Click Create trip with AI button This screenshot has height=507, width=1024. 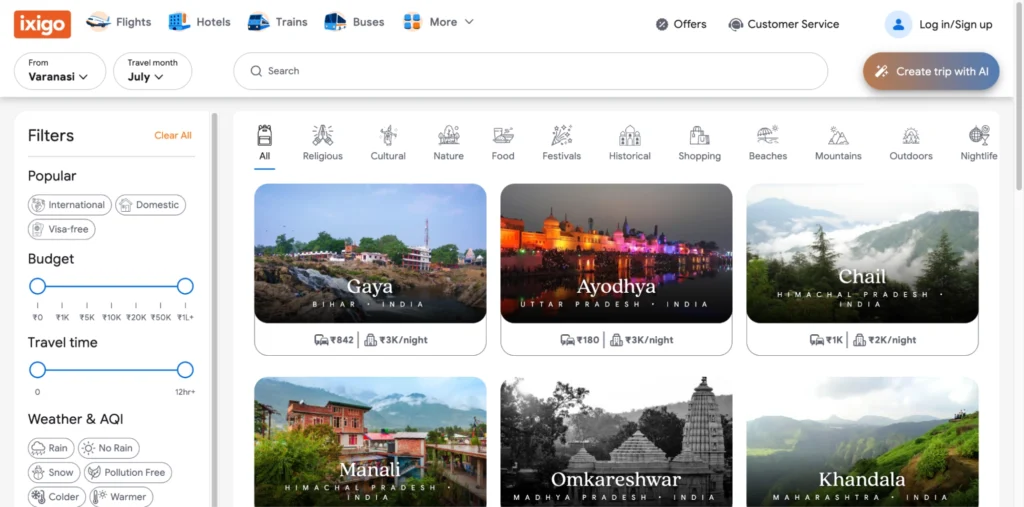click(x=931, y=71)
